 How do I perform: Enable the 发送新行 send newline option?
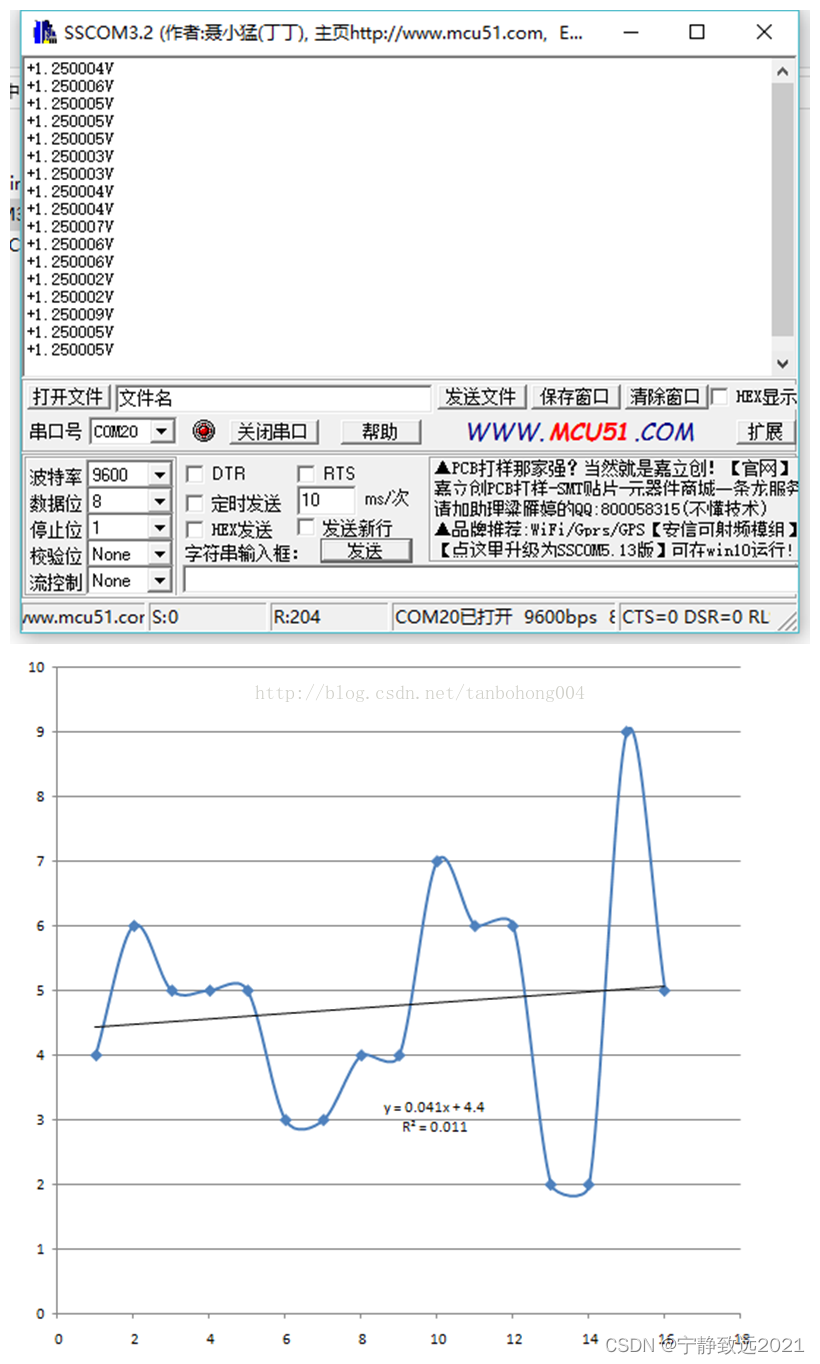click(305, 527)
